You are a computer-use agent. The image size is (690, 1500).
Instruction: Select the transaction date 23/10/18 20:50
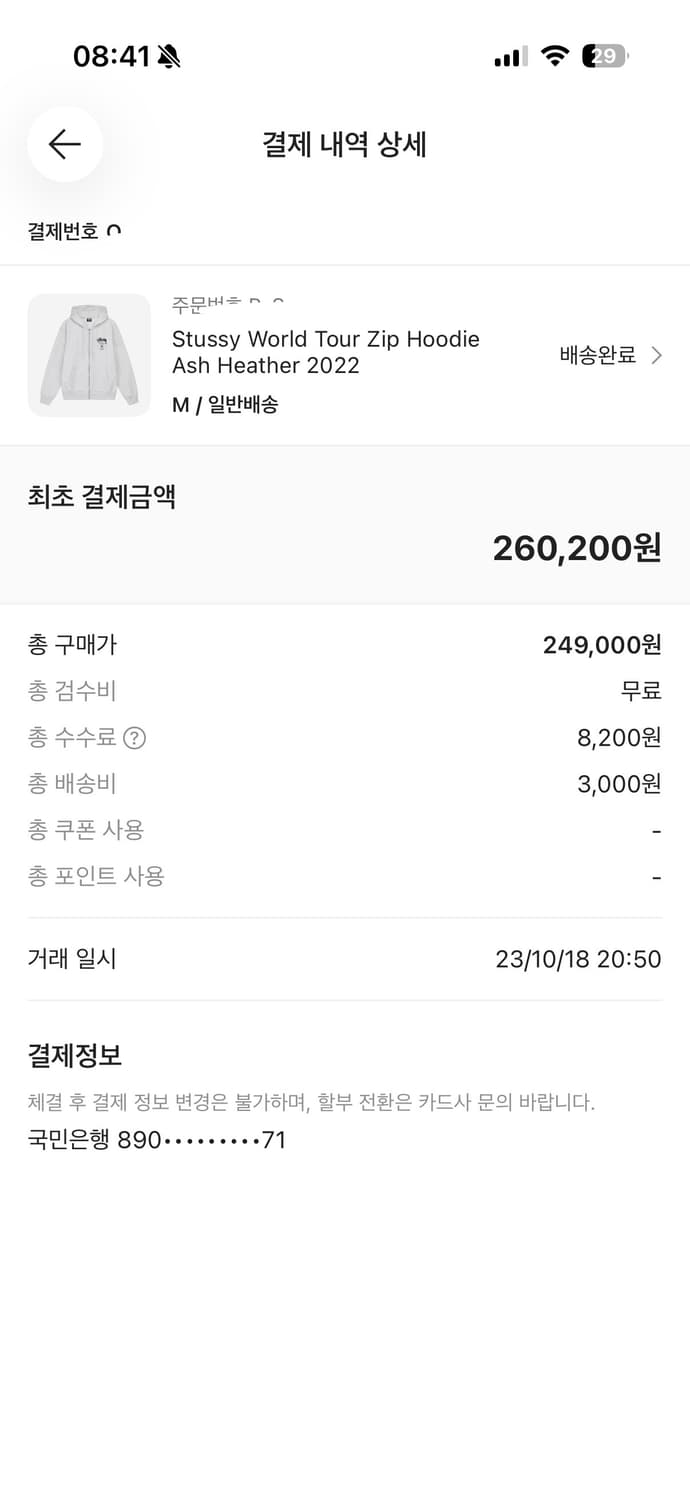(x=578, y=958)
